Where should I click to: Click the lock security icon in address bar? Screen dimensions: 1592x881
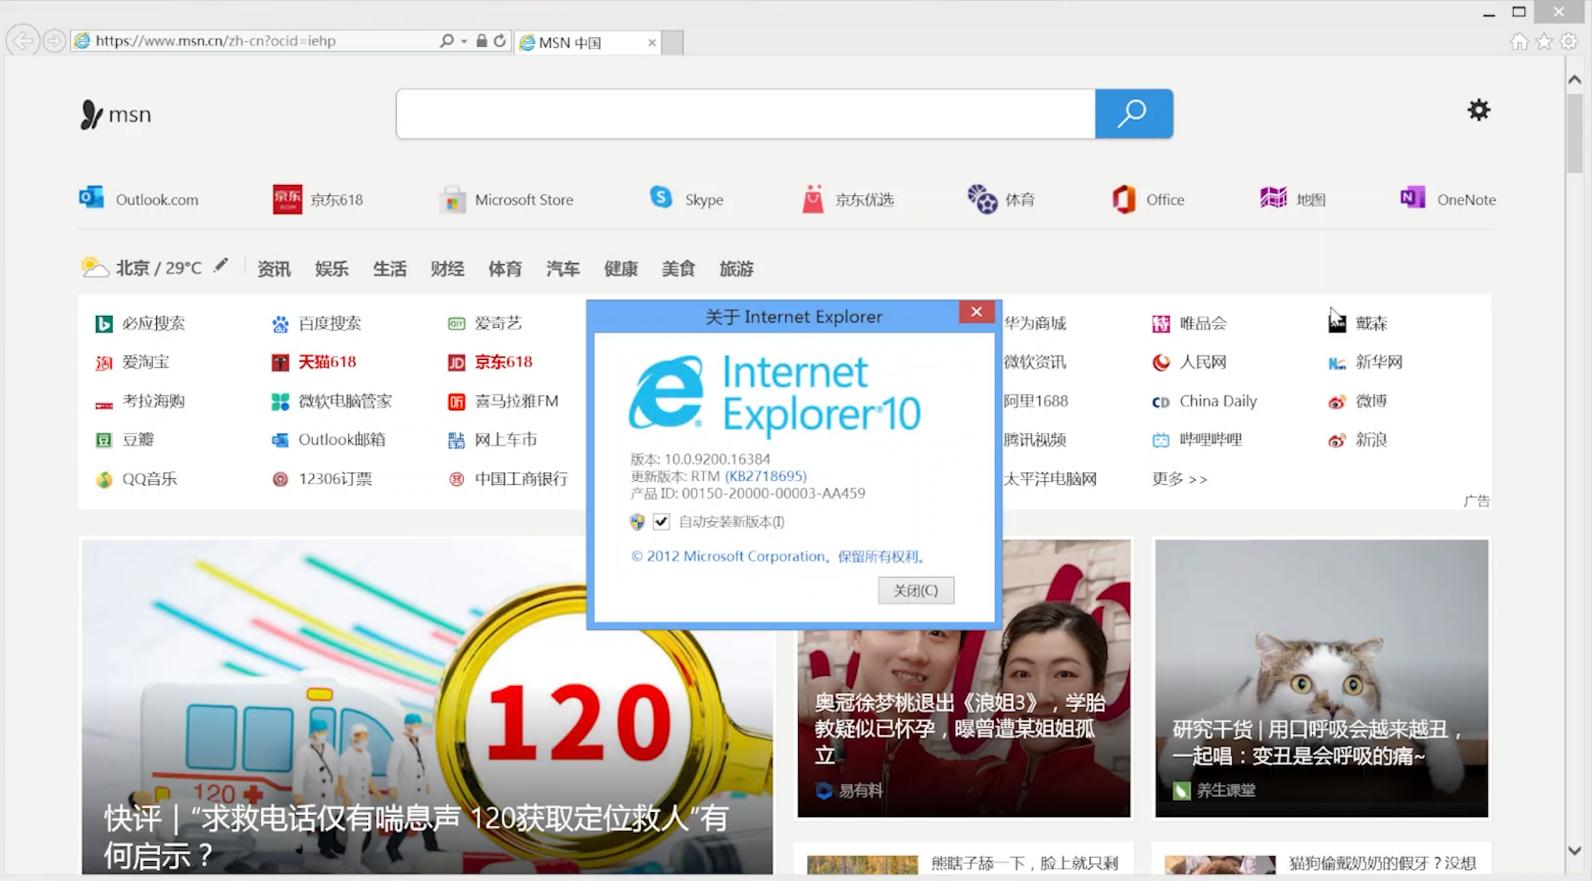click(482, 41)
